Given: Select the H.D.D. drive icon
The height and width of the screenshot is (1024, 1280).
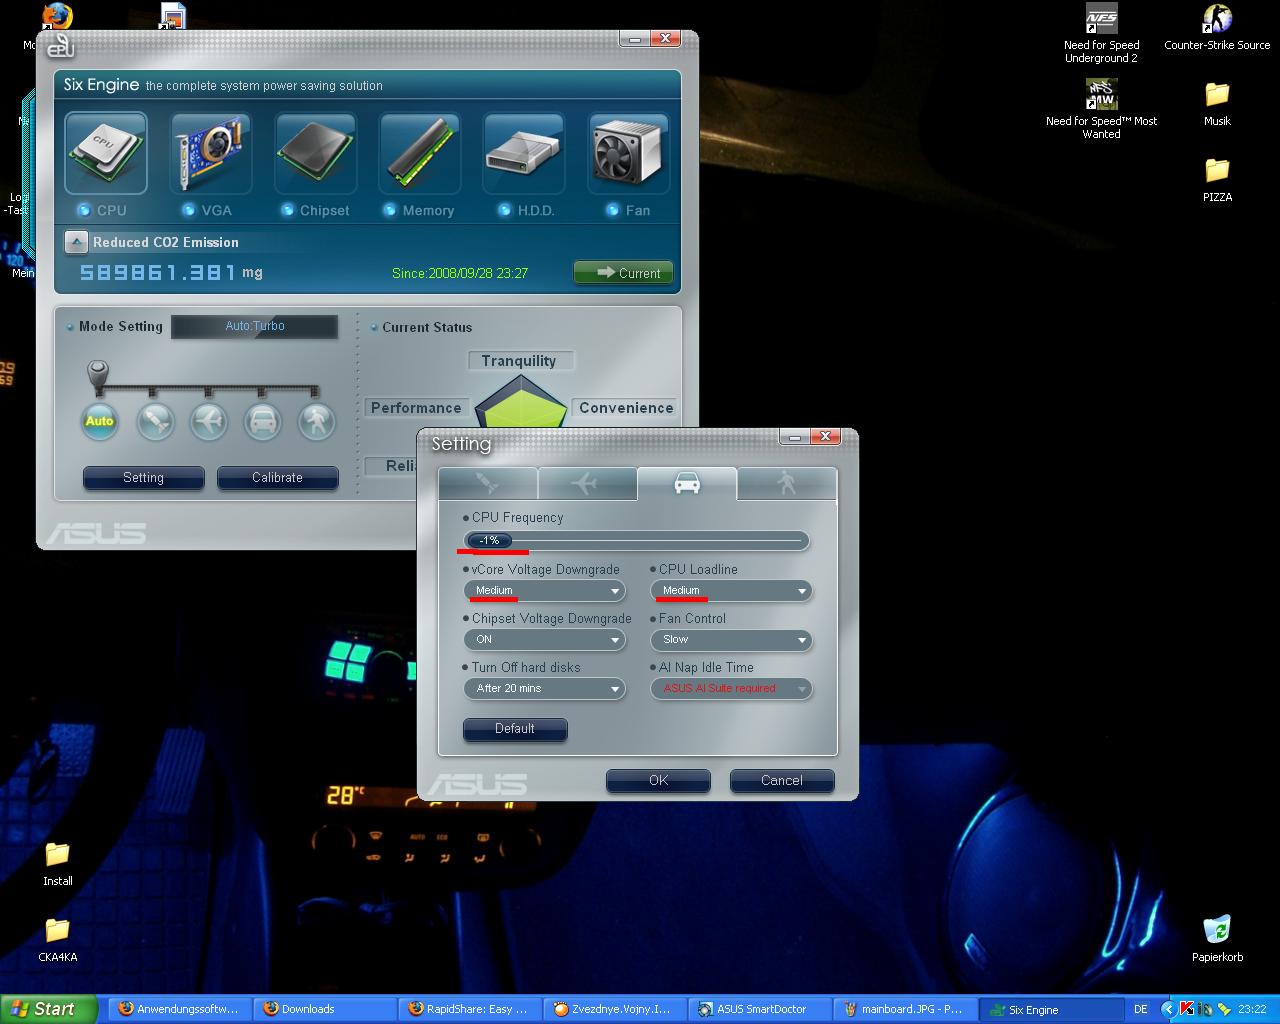Looking at the screenshot, I should pyautogui.click(x=524, y=152).
